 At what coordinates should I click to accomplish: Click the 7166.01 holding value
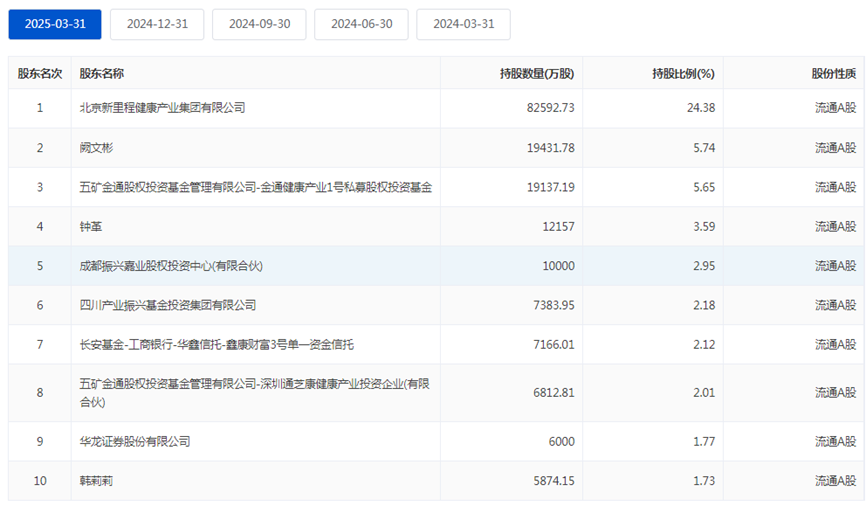(554, 345)
